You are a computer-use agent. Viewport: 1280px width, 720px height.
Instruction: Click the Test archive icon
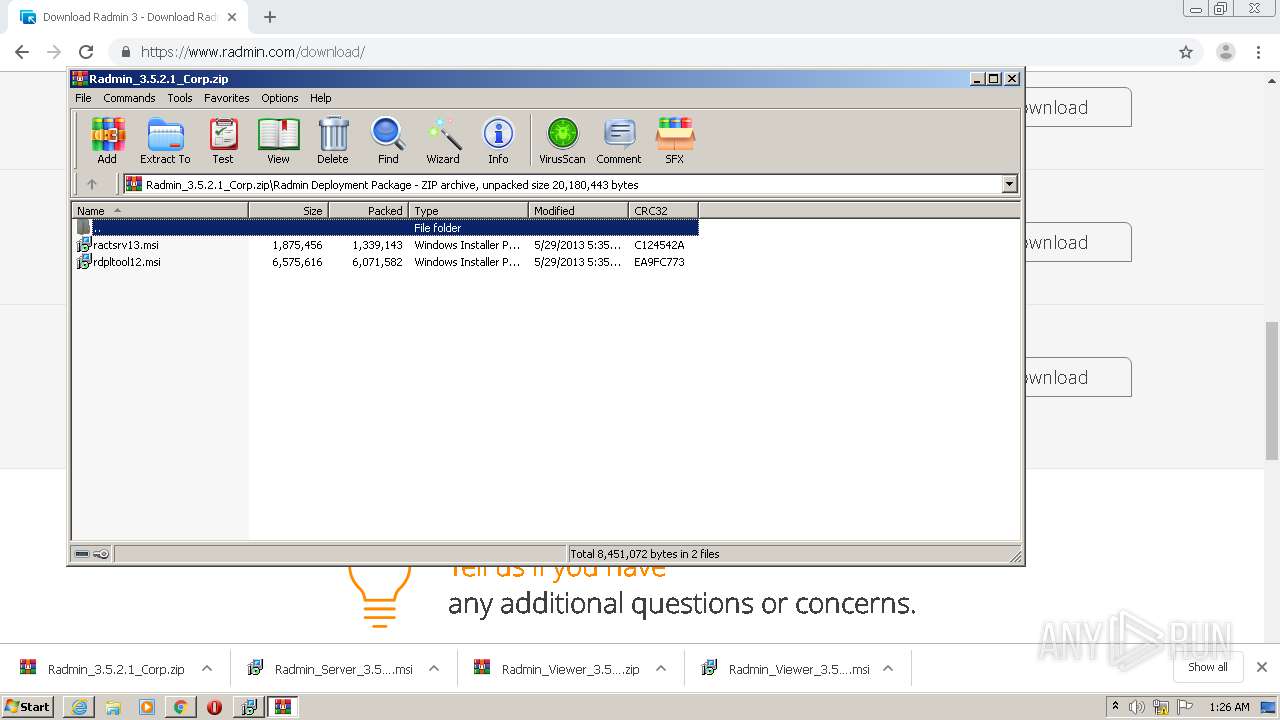pos(223,140)
